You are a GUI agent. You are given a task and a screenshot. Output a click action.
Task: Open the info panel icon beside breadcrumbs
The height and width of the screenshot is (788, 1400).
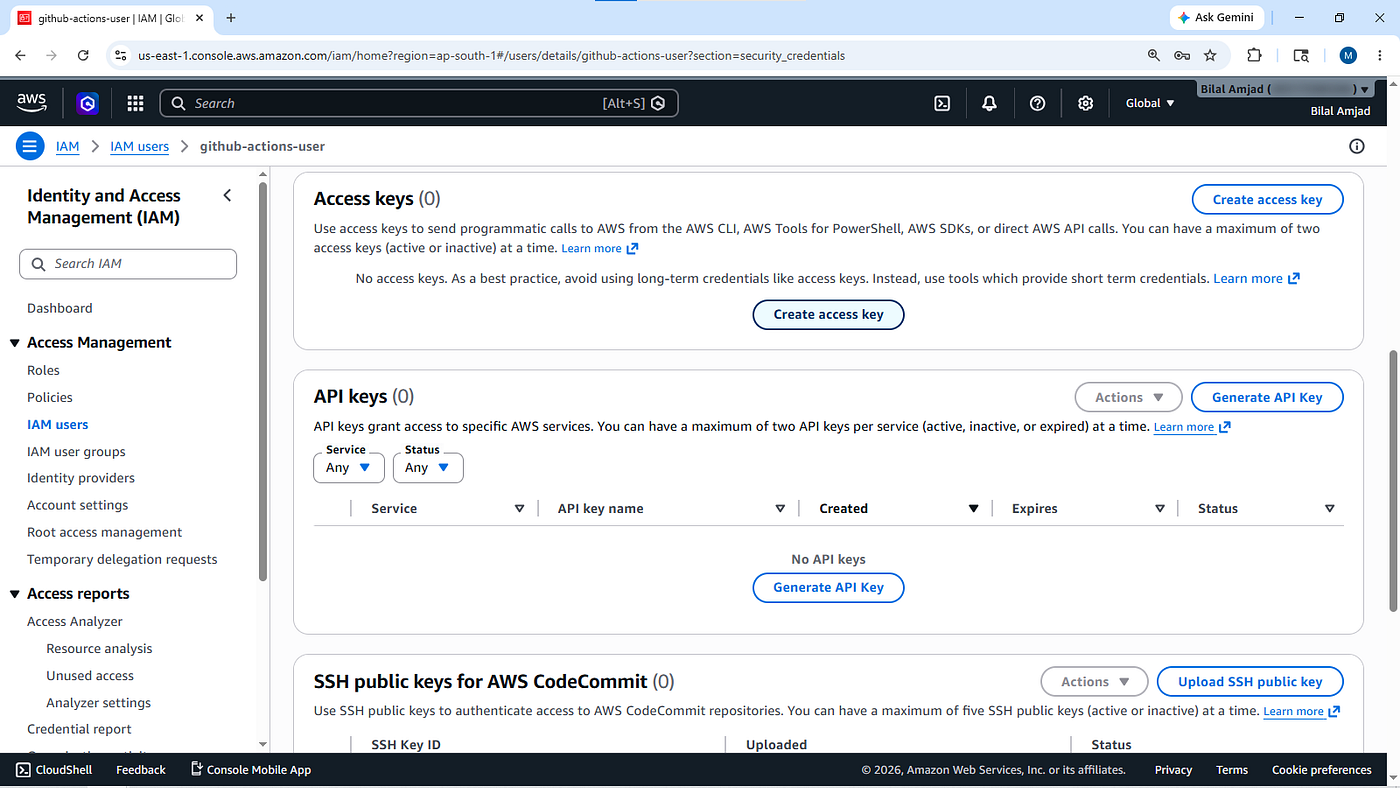pos(1357,146)
